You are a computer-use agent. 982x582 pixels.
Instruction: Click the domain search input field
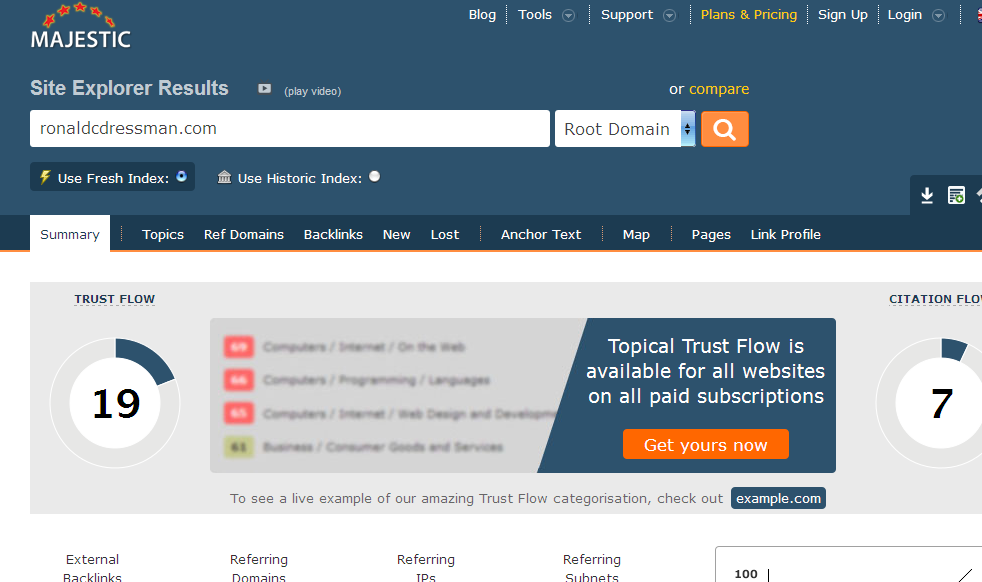290,128
